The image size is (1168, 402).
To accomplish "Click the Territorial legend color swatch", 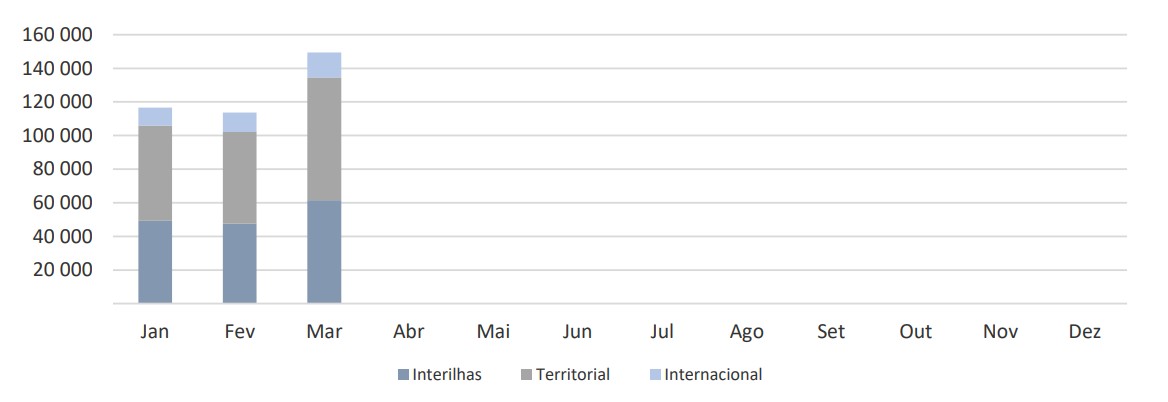I will pyautogui.click(x=526, y=375).
